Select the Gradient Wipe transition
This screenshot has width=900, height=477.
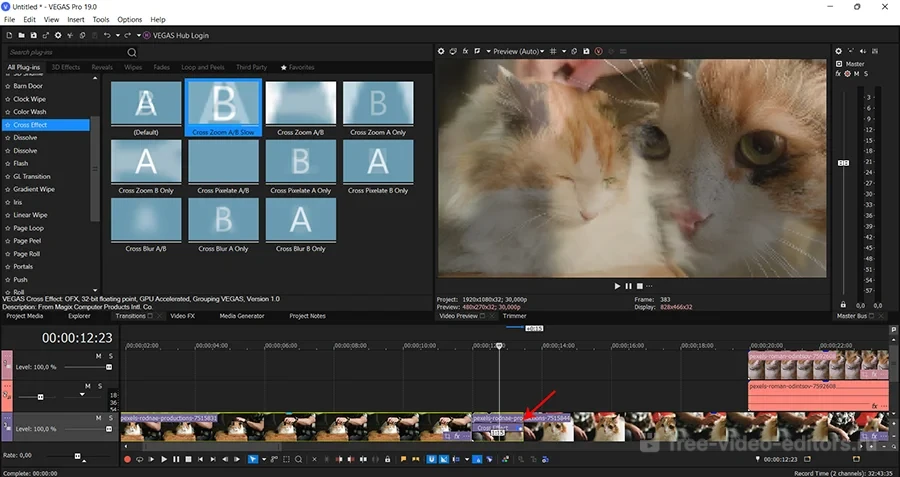34,189
